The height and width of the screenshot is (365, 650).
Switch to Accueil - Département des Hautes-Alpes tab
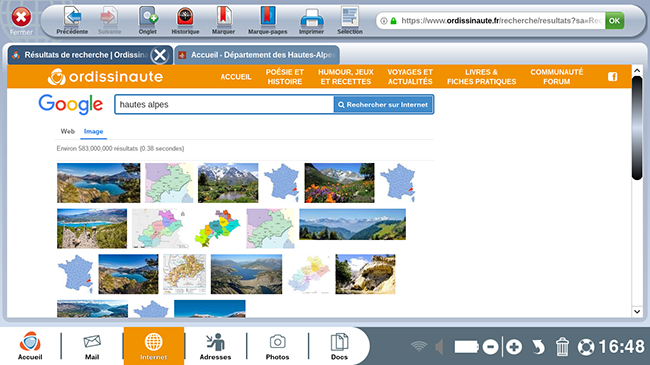257,55
